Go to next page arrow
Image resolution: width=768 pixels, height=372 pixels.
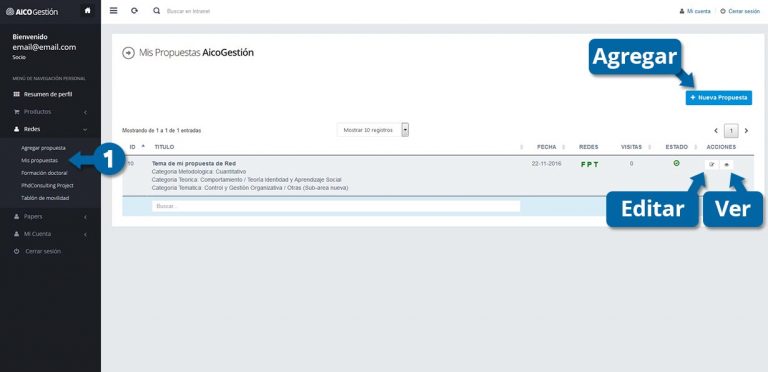[x=746, y=131]
